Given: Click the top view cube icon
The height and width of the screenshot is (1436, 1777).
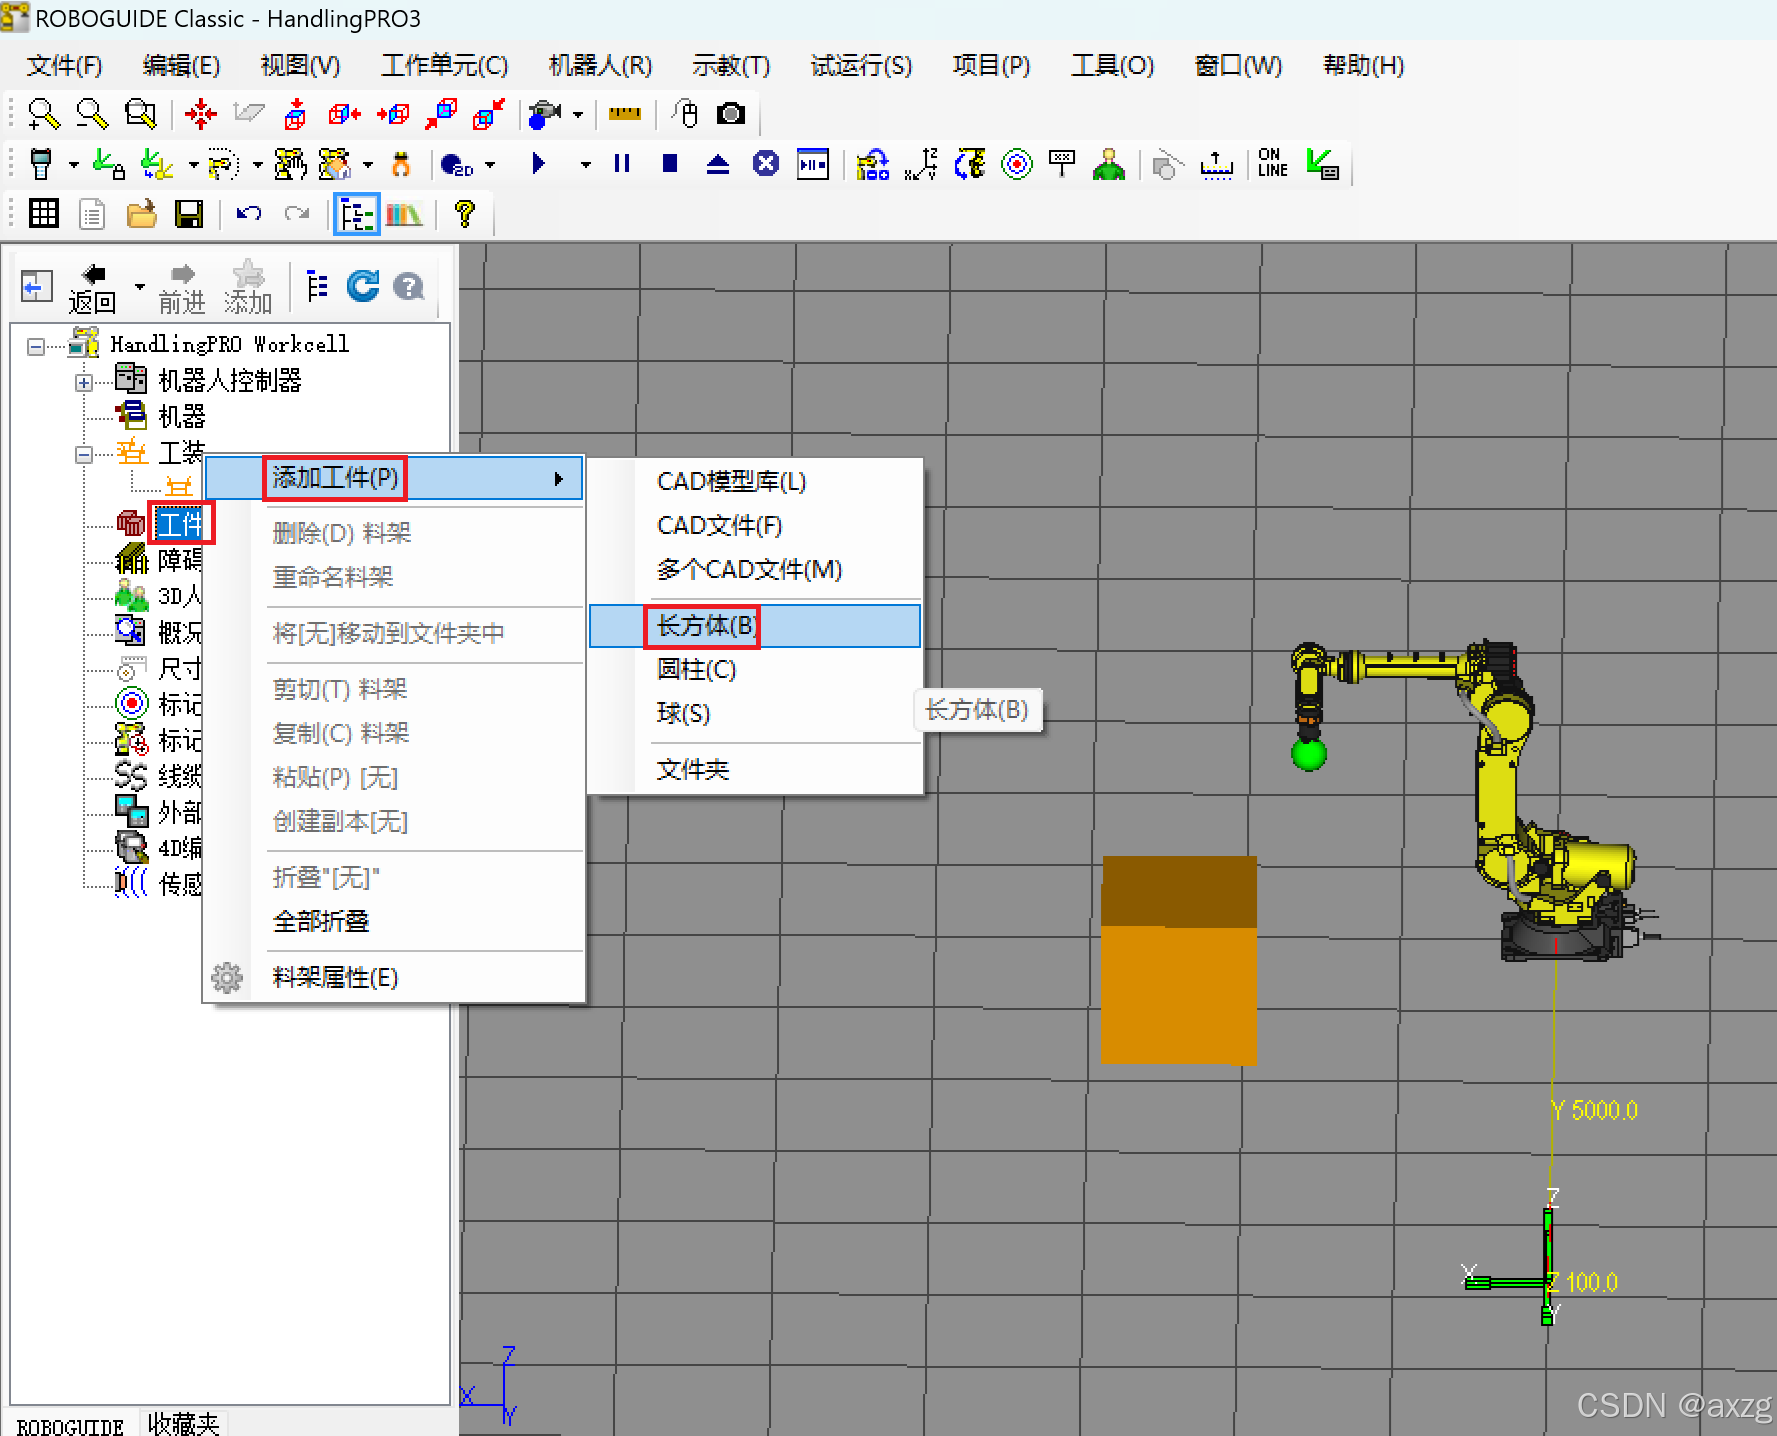Looking at the screenshot, I should pyautogui.click(x=295, y=114).
